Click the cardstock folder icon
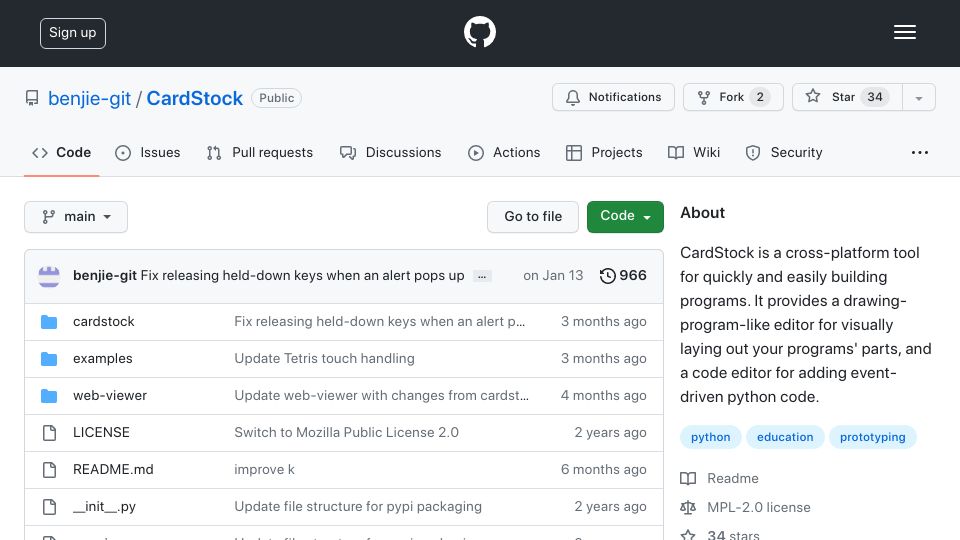The image size is (960, 540). pyautogui.click(x=49, y=321)
